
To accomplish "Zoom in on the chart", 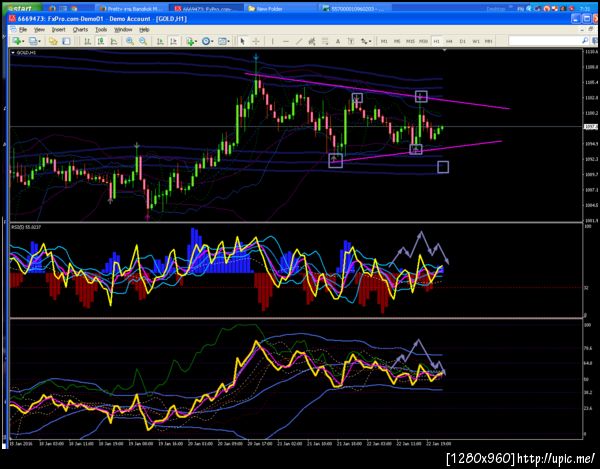I will click(x=130, y=41).
